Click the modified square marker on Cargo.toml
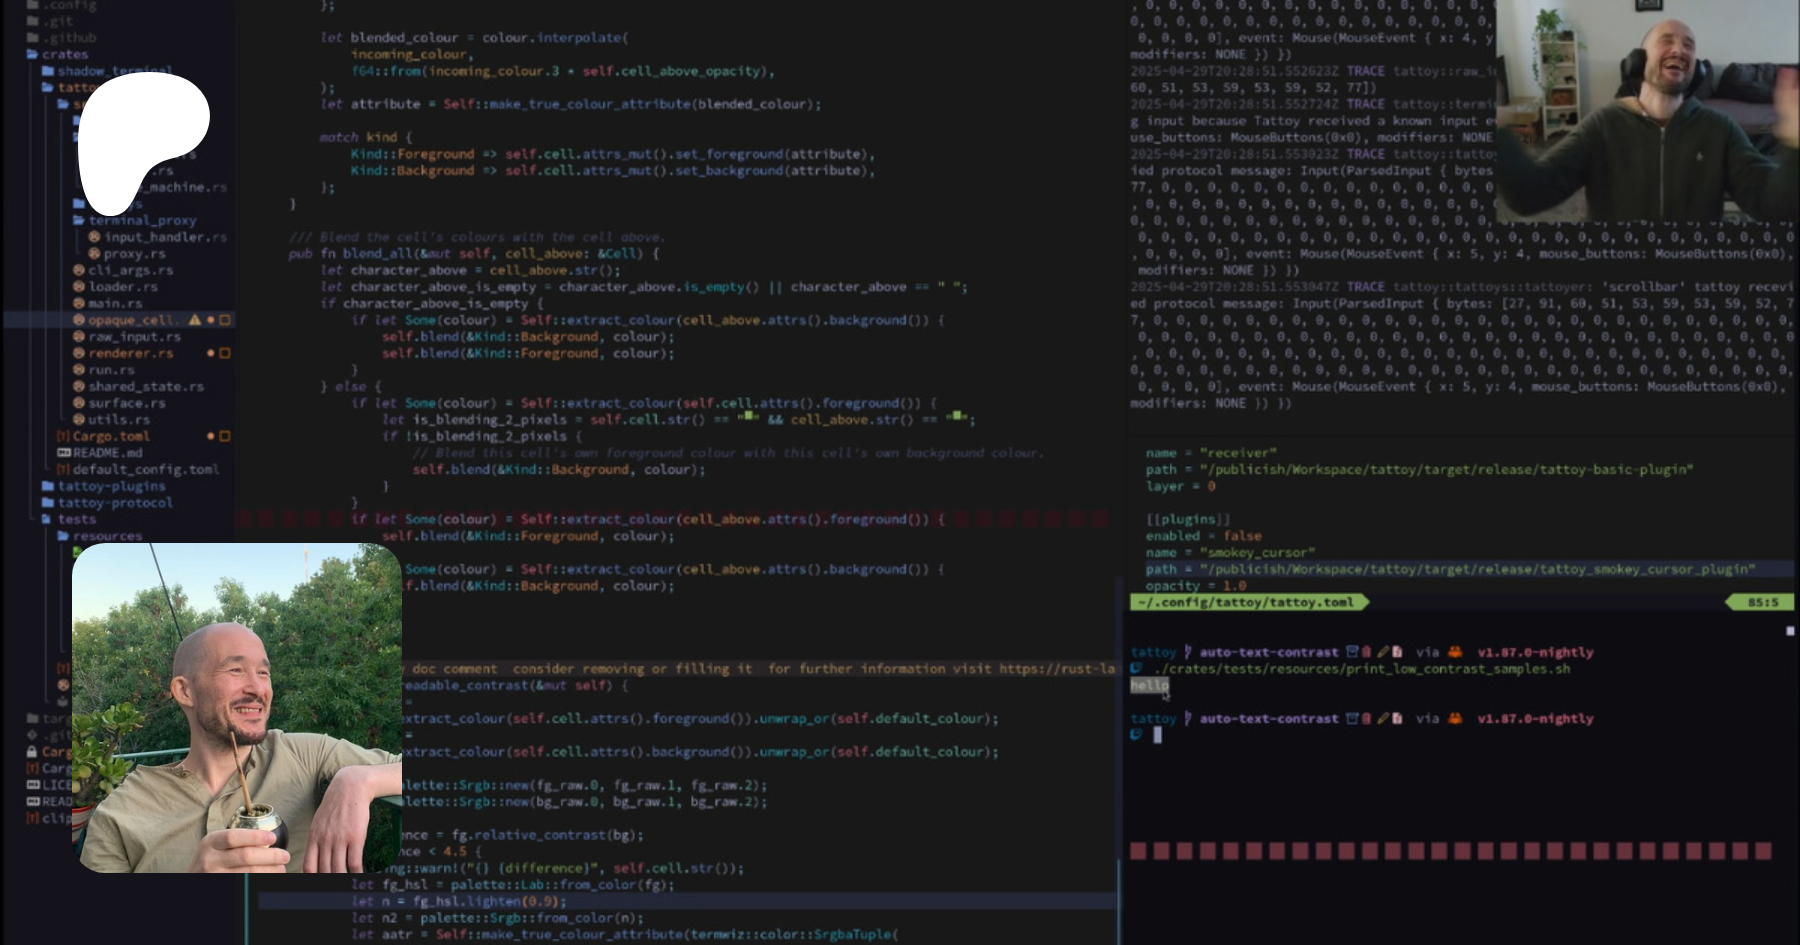 (x=225, y=436)
